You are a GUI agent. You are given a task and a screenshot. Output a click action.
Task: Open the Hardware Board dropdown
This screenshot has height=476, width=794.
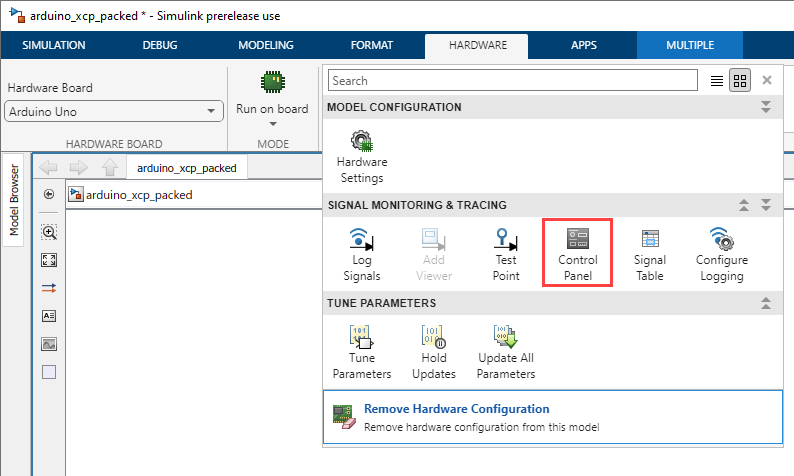(114, 111)
